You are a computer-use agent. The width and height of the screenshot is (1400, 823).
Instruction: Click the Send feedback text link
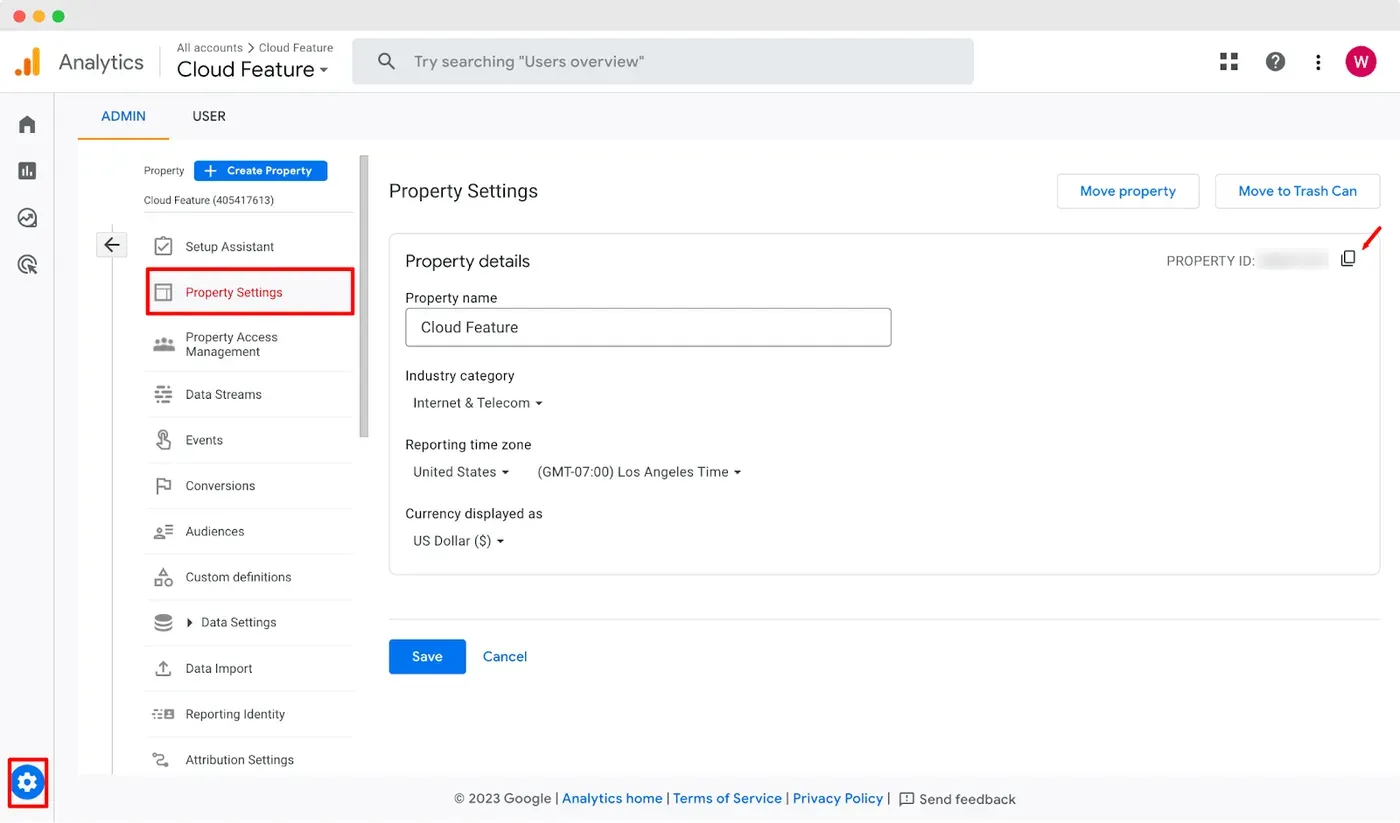point(967,799)
